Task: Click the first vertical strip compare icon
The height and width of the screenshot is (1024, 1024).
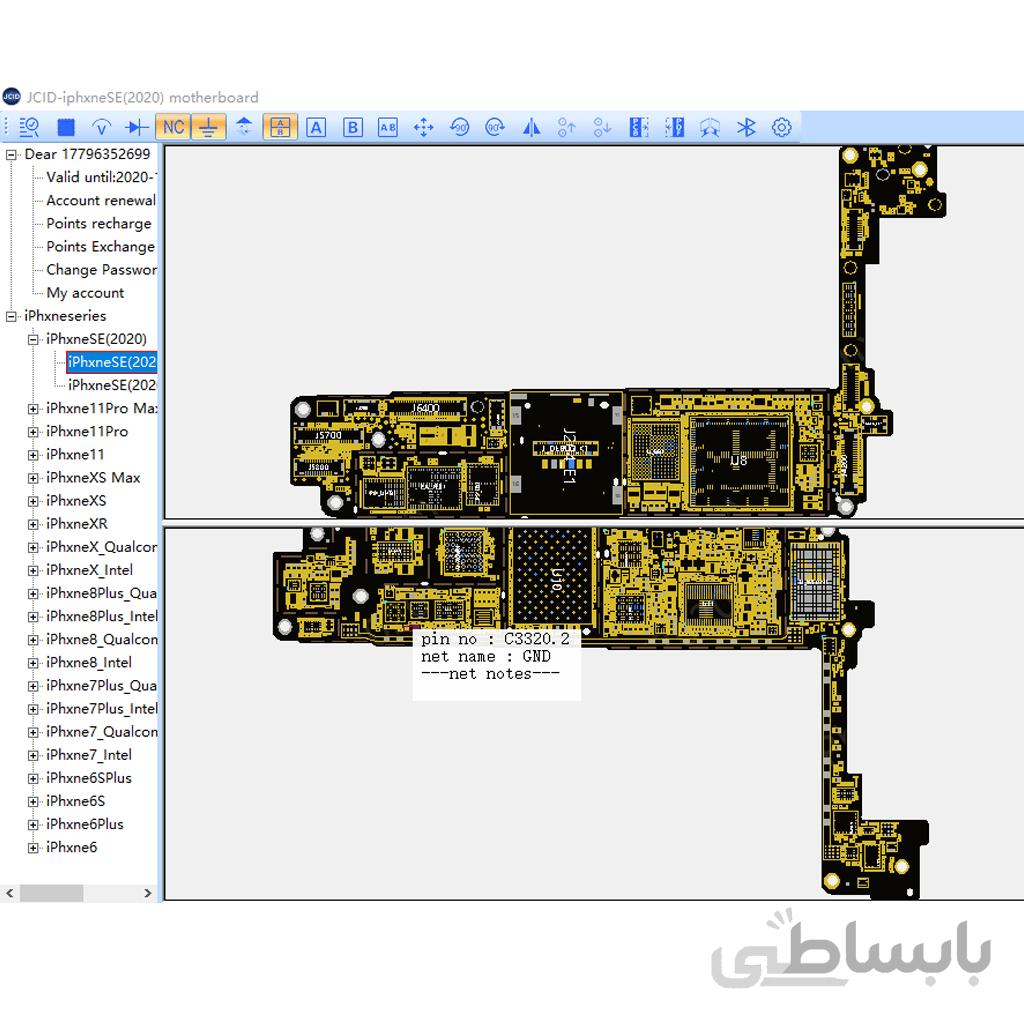Action: pos(639,127)
